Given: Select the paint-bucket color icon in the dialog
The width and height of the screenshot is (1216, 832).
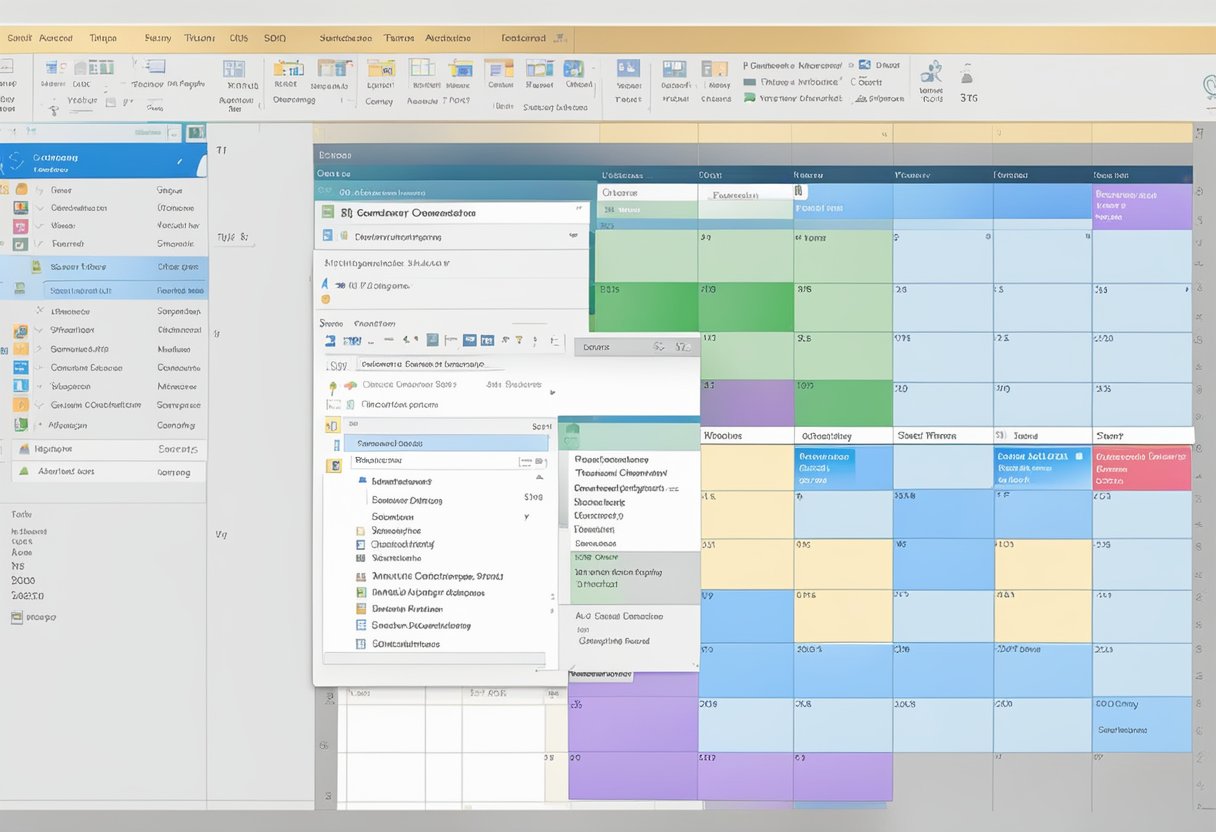Looking at the screenshot, I should click(349, 384).
